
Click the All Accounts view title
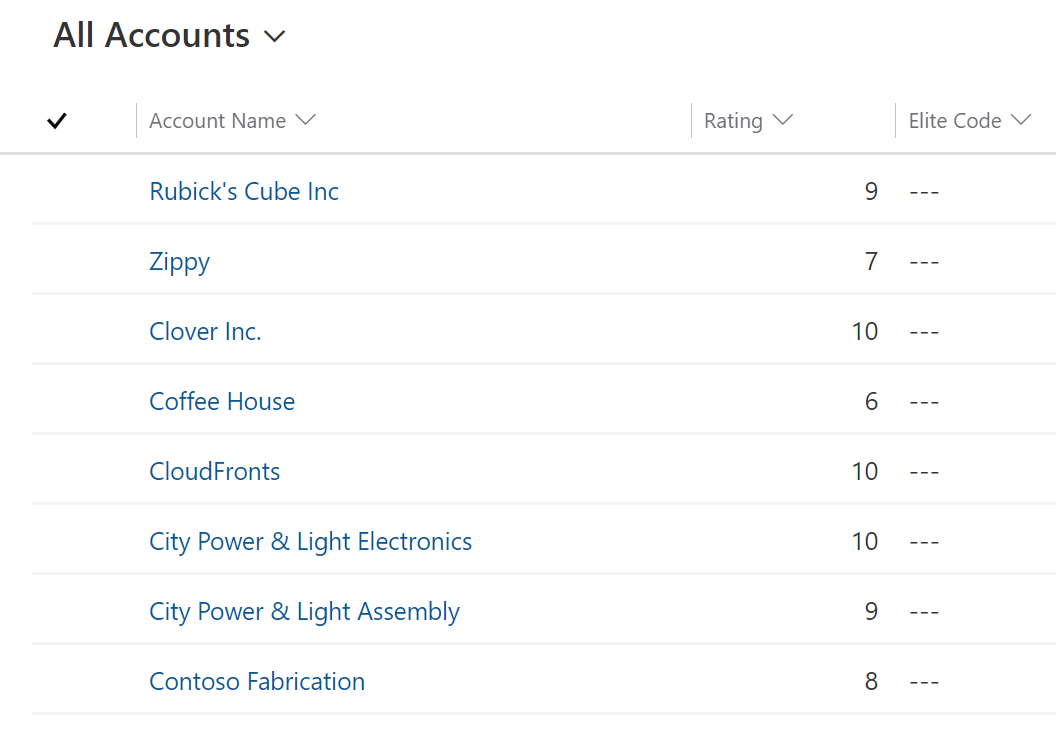coord(152,36)
